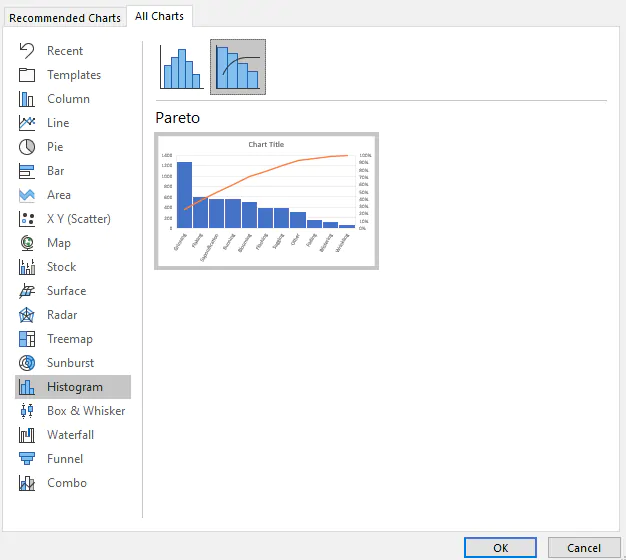The width and height of the screenshot is (626, 560).
Task: Click the Cancel button
Action: point(584,547)
